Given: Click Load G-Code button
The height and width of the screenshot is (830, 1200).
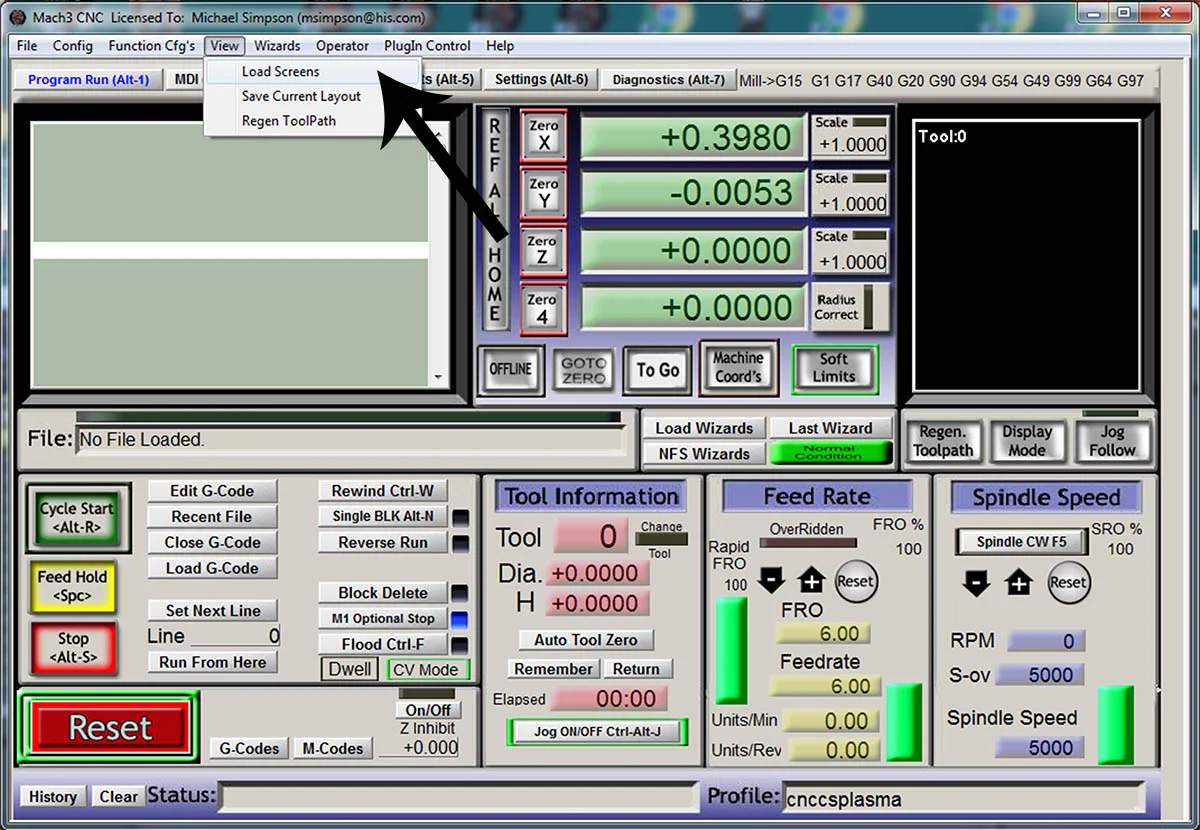Looking at the screenshot, I should (x=211, y=568).
